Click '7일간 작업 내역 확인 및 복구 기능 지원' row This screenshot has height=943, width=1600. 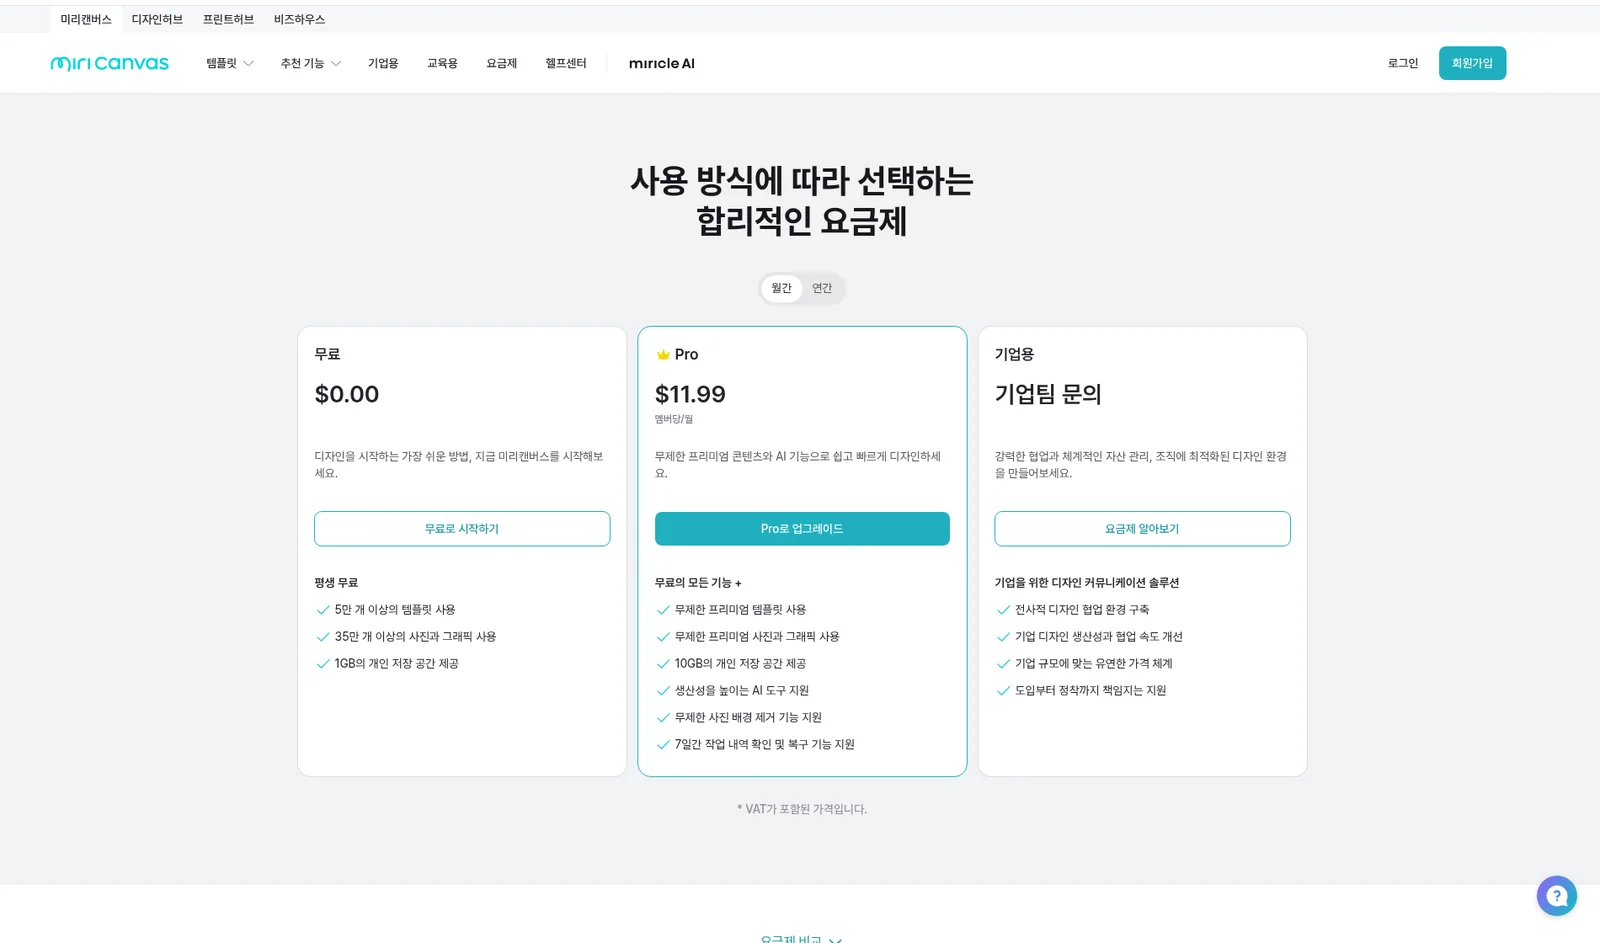coord(755,745)
